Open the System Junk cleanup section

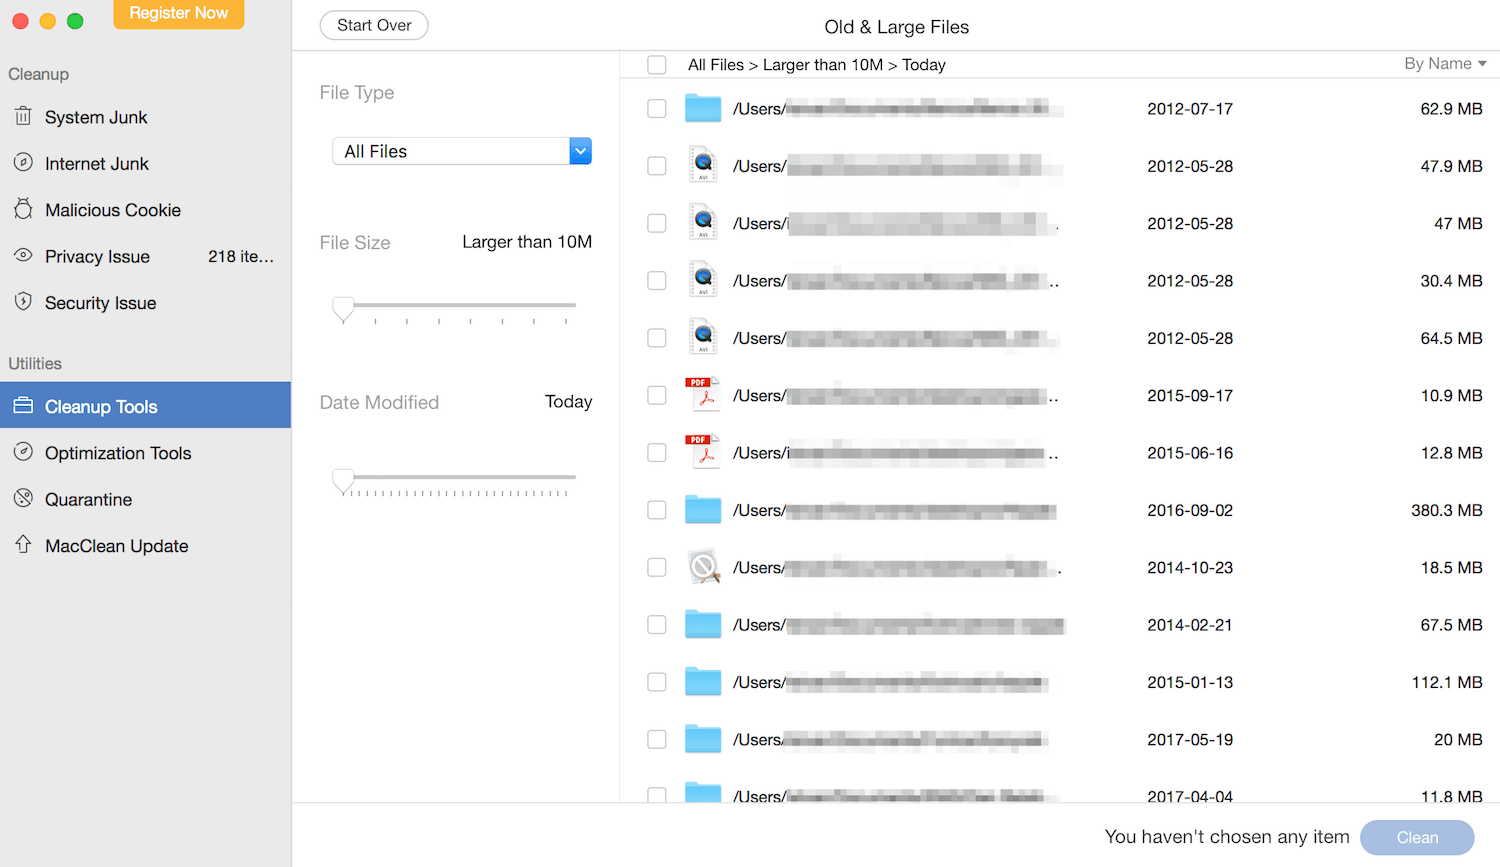click(x=95, y=117)
